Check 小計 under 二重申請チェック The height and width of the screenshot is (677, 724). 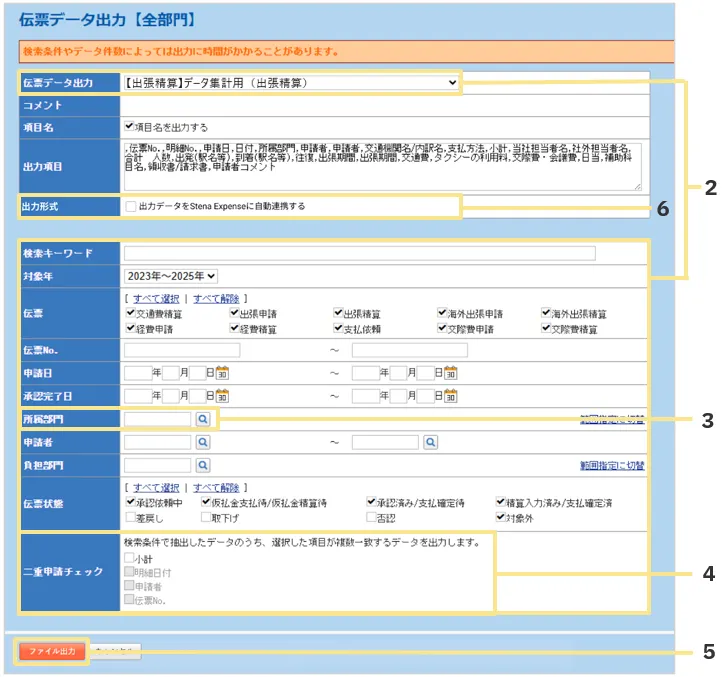point(128,559)
